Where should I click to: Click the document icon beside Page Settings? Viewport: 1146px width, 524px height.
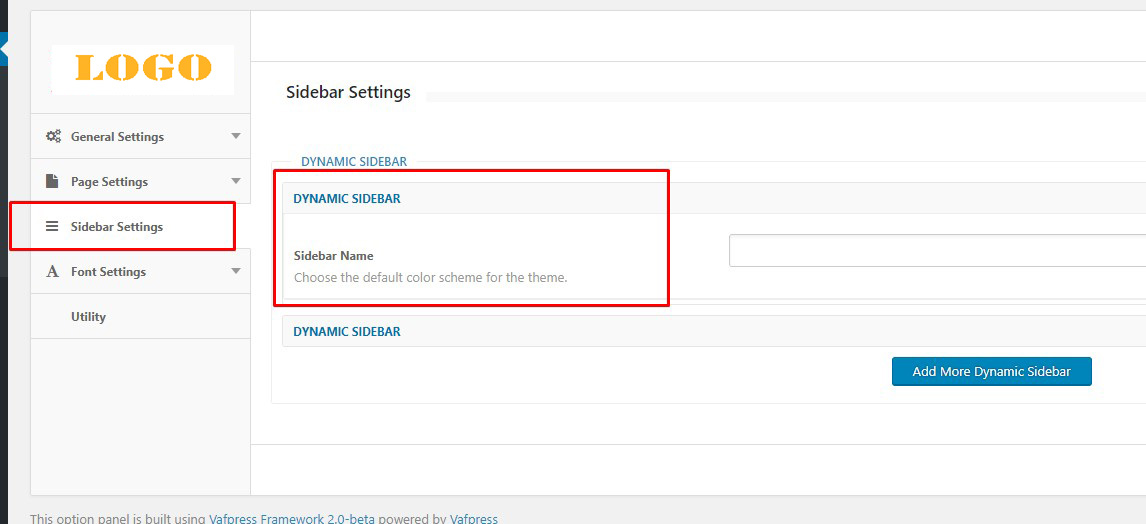53,182
